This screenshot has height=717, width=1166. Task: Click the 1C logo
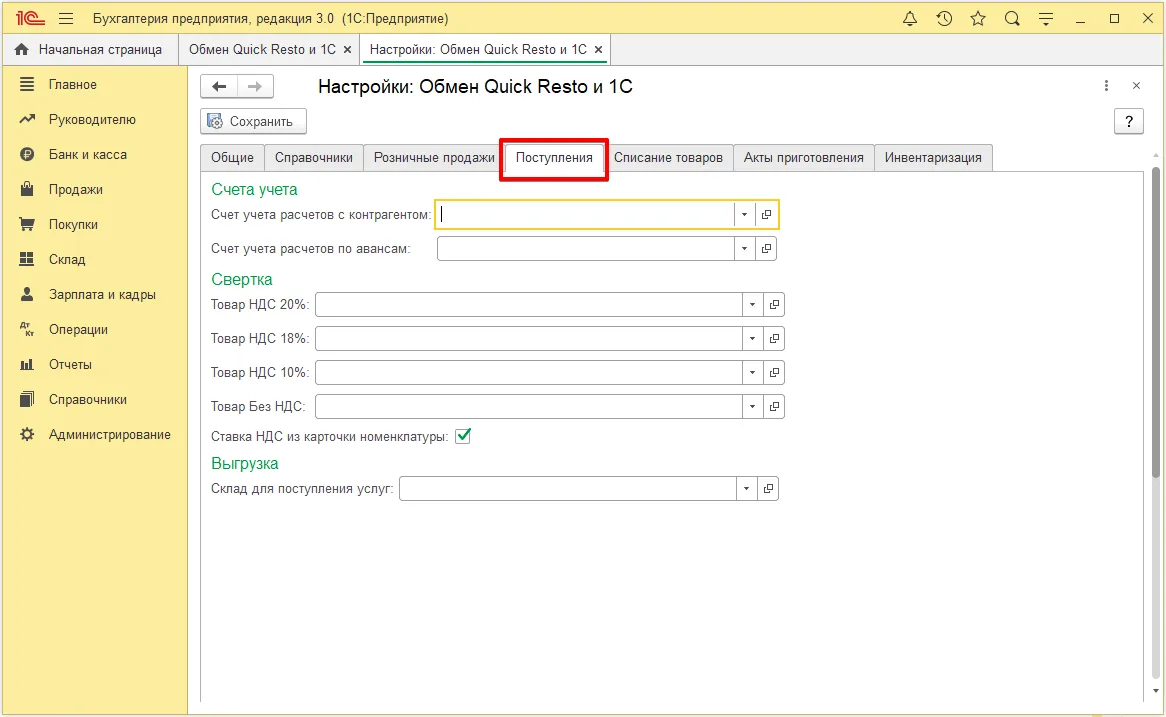click(30, 19)
